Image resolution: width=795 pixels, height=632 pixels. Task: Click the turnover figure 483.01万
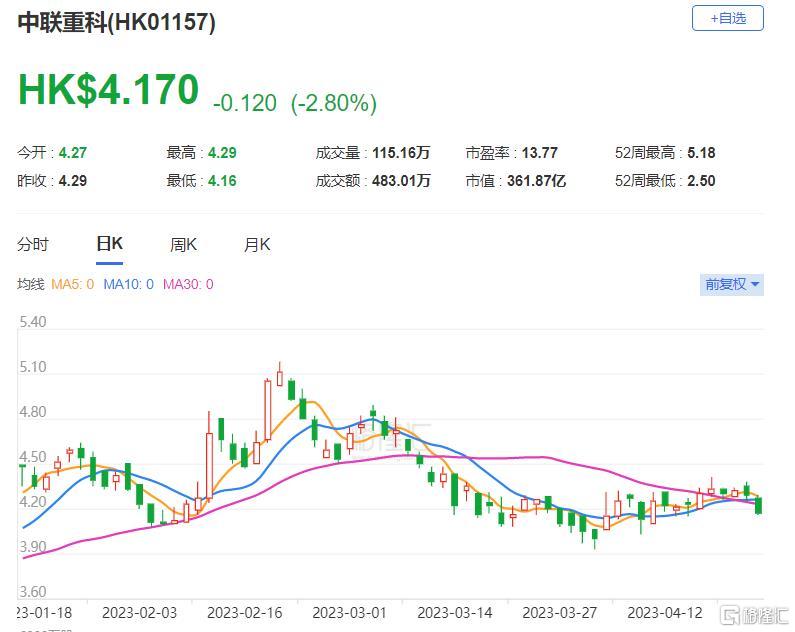401,181
